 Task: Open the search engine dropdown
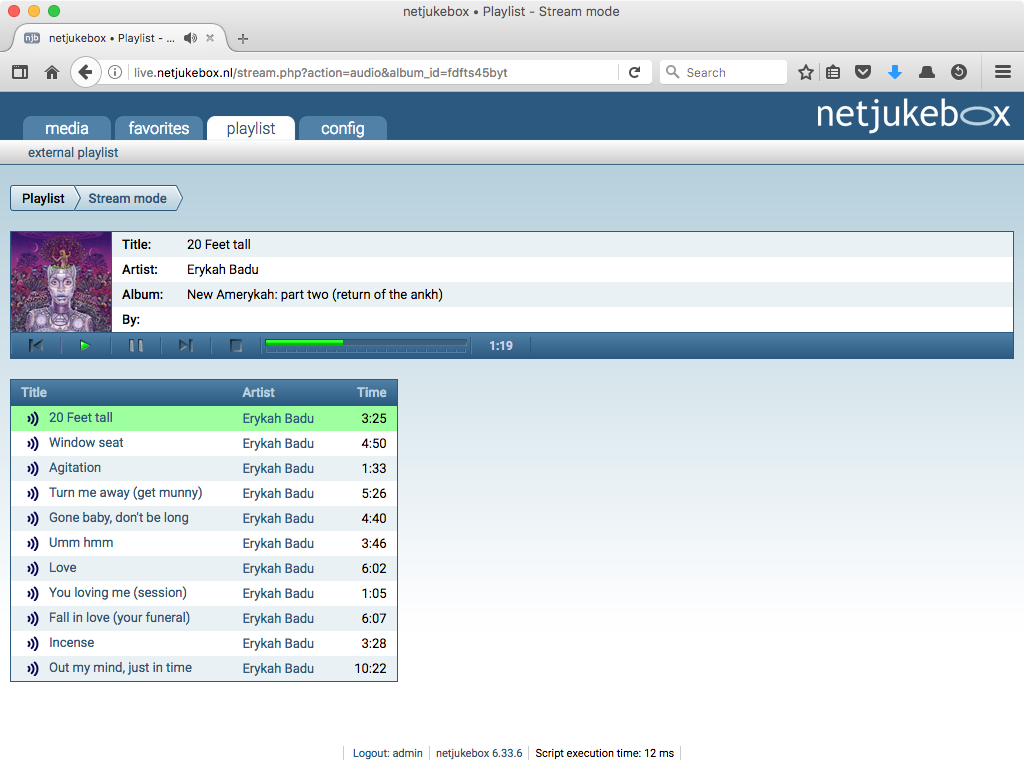tap(672, 71)
